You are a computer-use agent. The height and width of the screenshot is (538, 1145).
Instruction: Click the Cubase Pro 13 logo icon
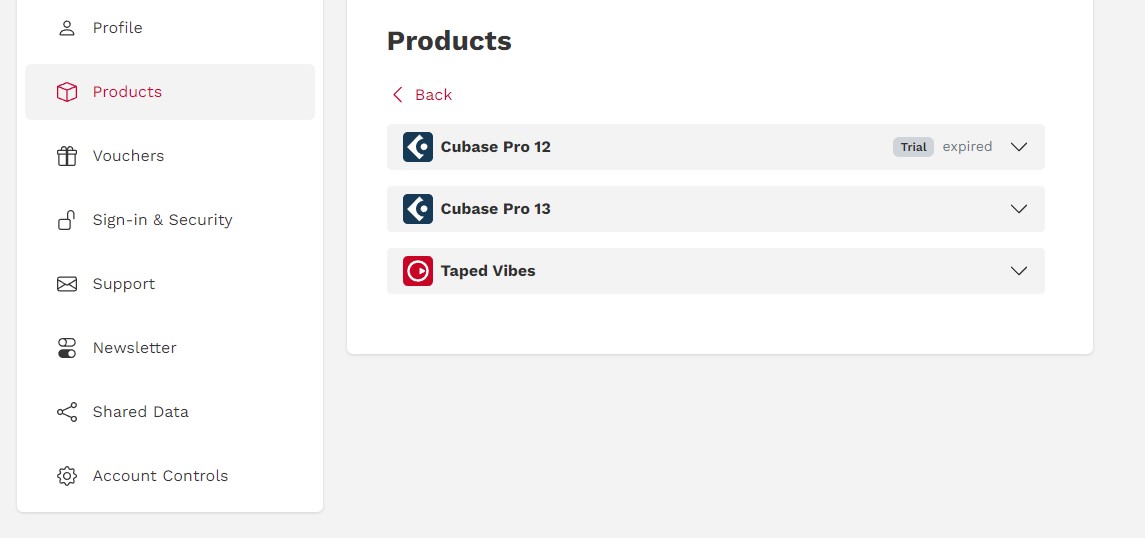[x=418, y=209]
